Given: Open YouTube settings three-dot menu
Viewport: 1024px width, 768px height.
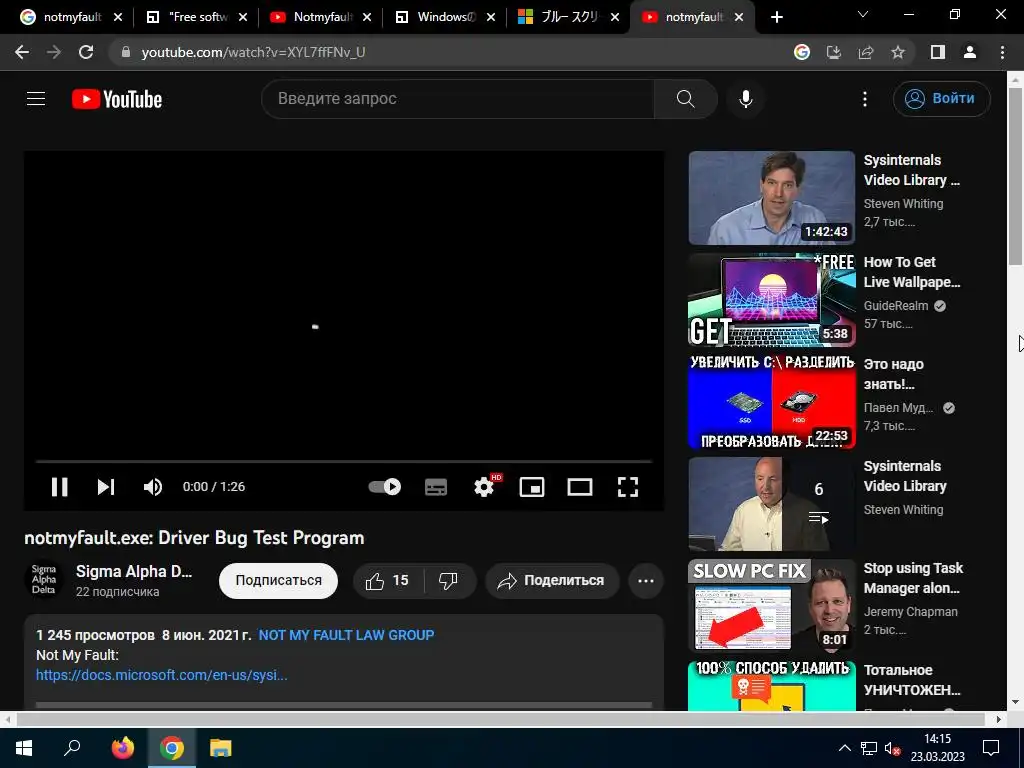Looking at the screenshot, I should click(x=865, y=99).
